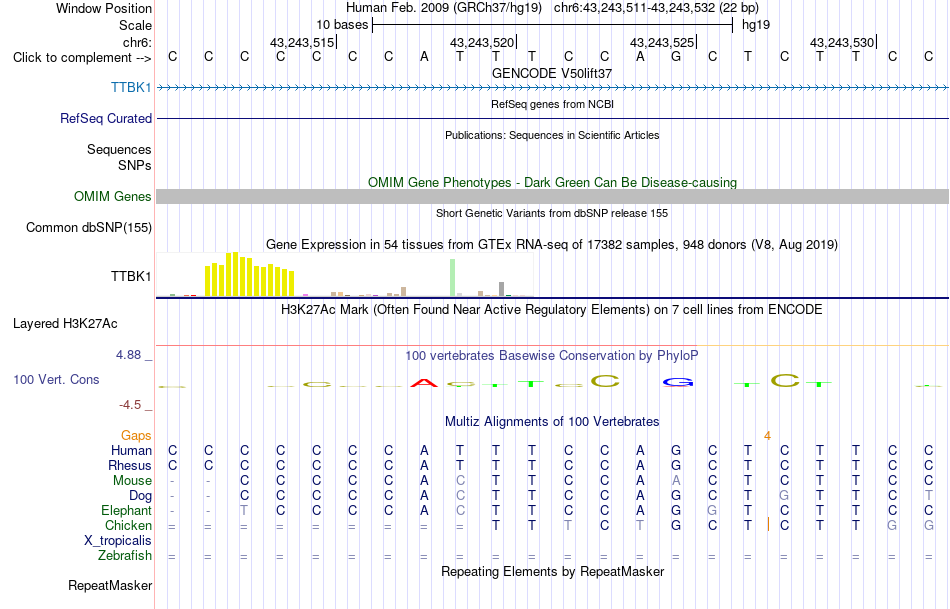Image resolution: width=950 pixels, height=609 pixels.
Task: Open the 'H3K27Ac Mark' ENCODE track title
Action: click(552, 310)
